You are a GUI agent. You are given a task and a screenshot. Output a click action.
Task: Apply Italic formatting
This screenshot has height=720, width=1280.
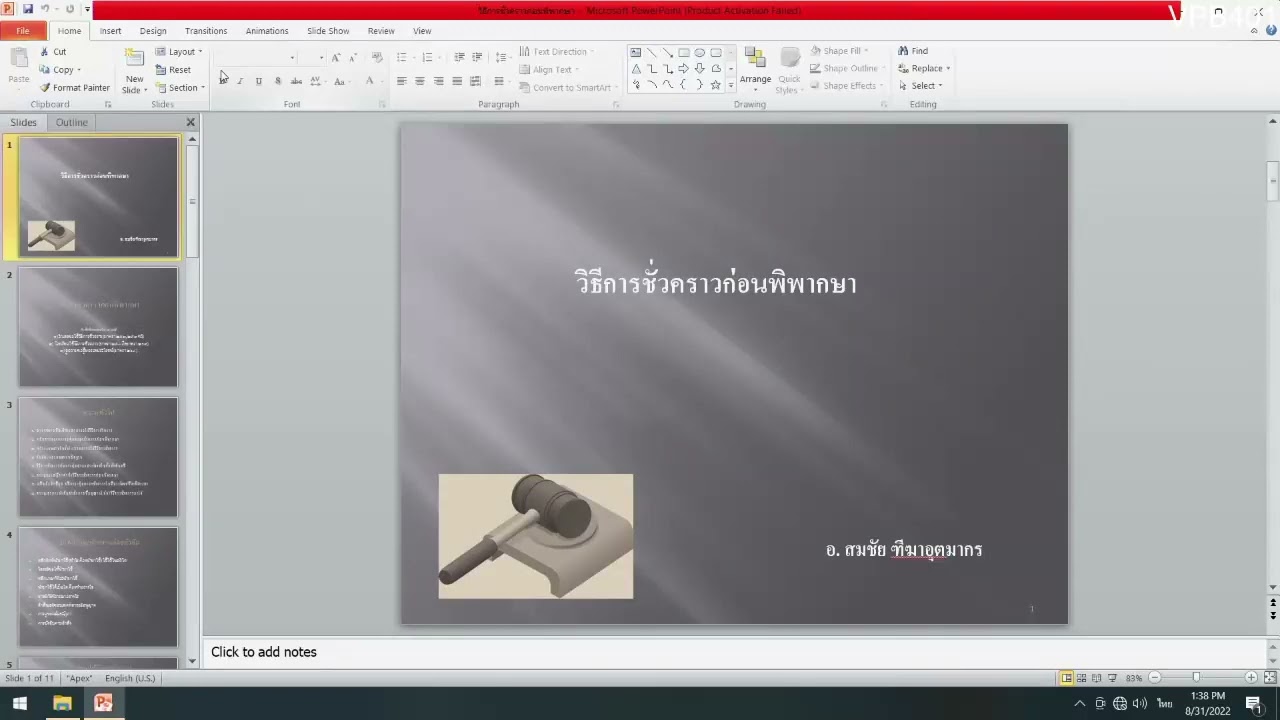click(240, 81)
